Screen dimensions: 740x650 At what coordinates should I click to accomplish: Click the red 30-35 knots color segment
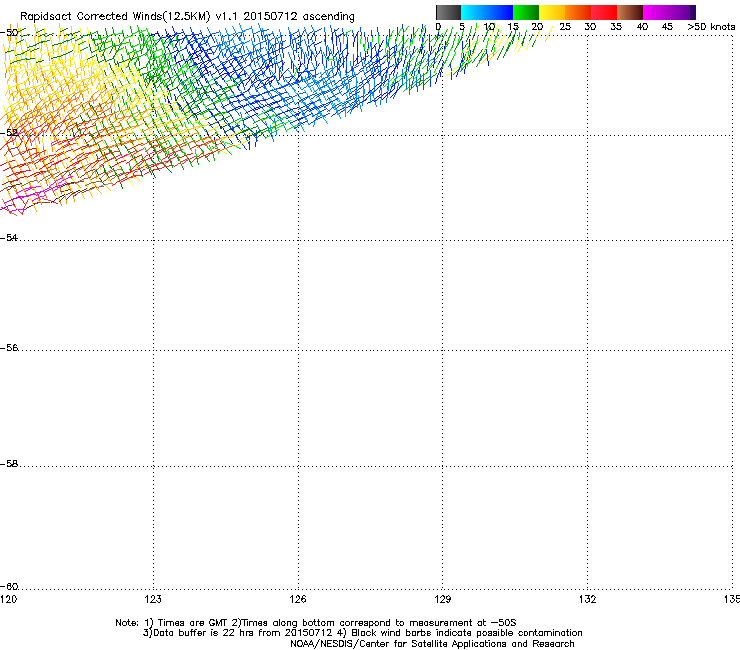click(604, 12)
